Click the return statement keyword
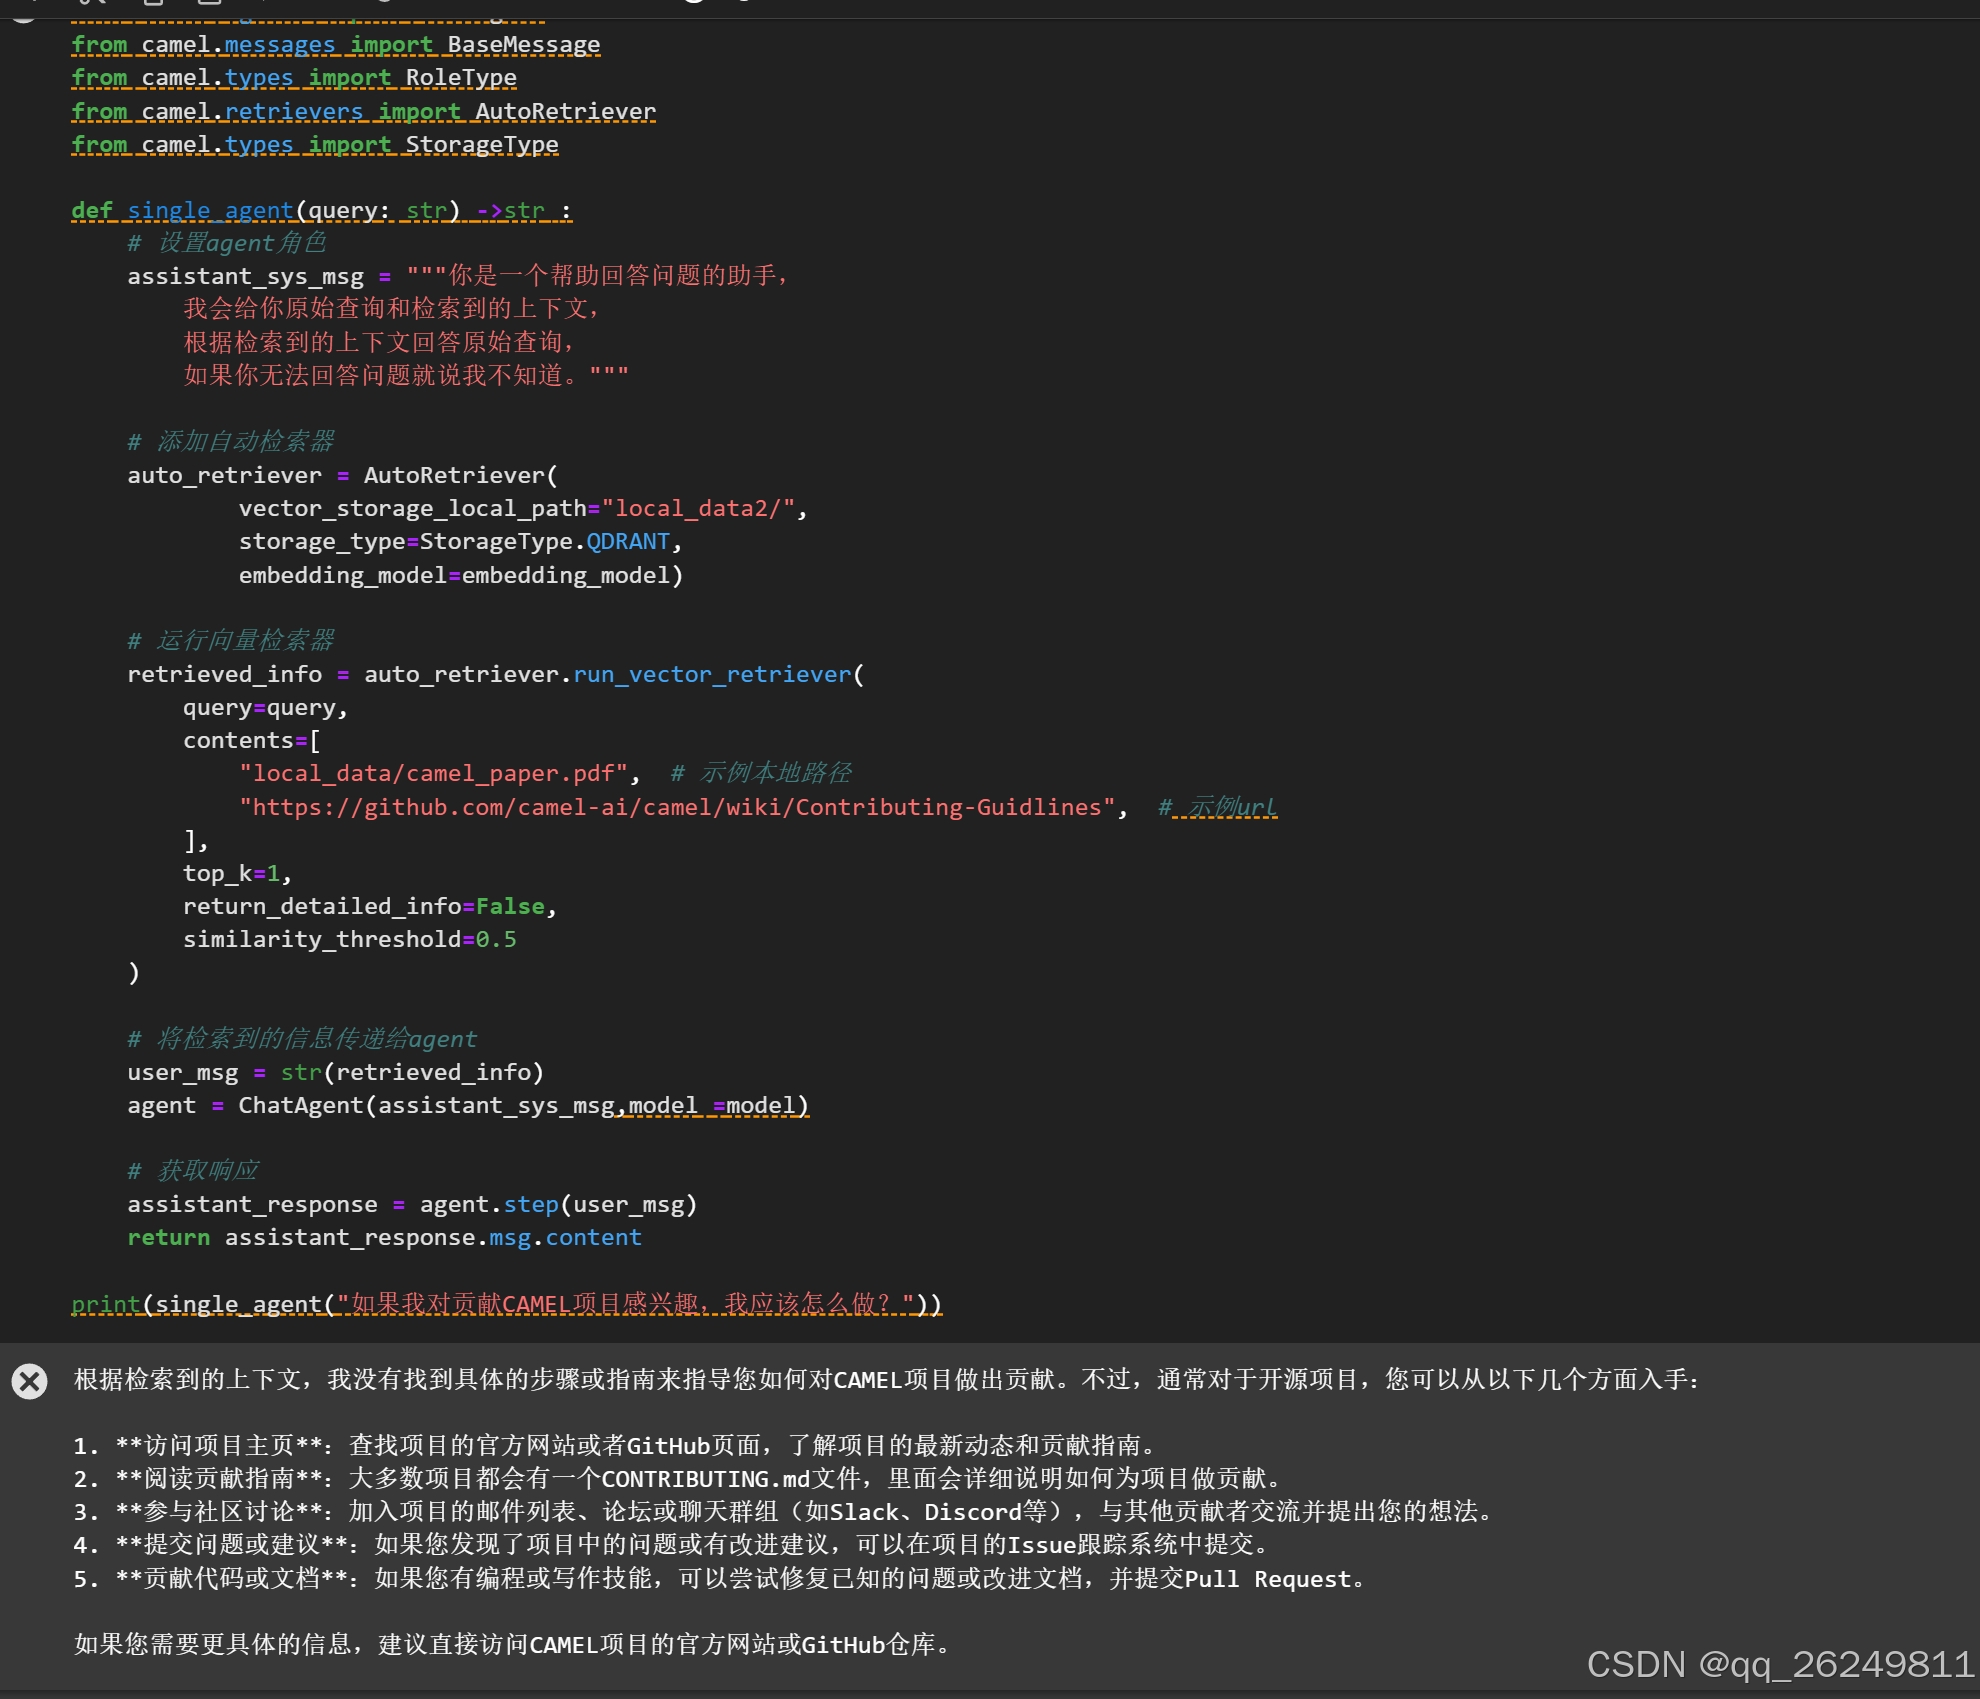Viewport: 1980px width, 1699px height. click(168, 1237)
